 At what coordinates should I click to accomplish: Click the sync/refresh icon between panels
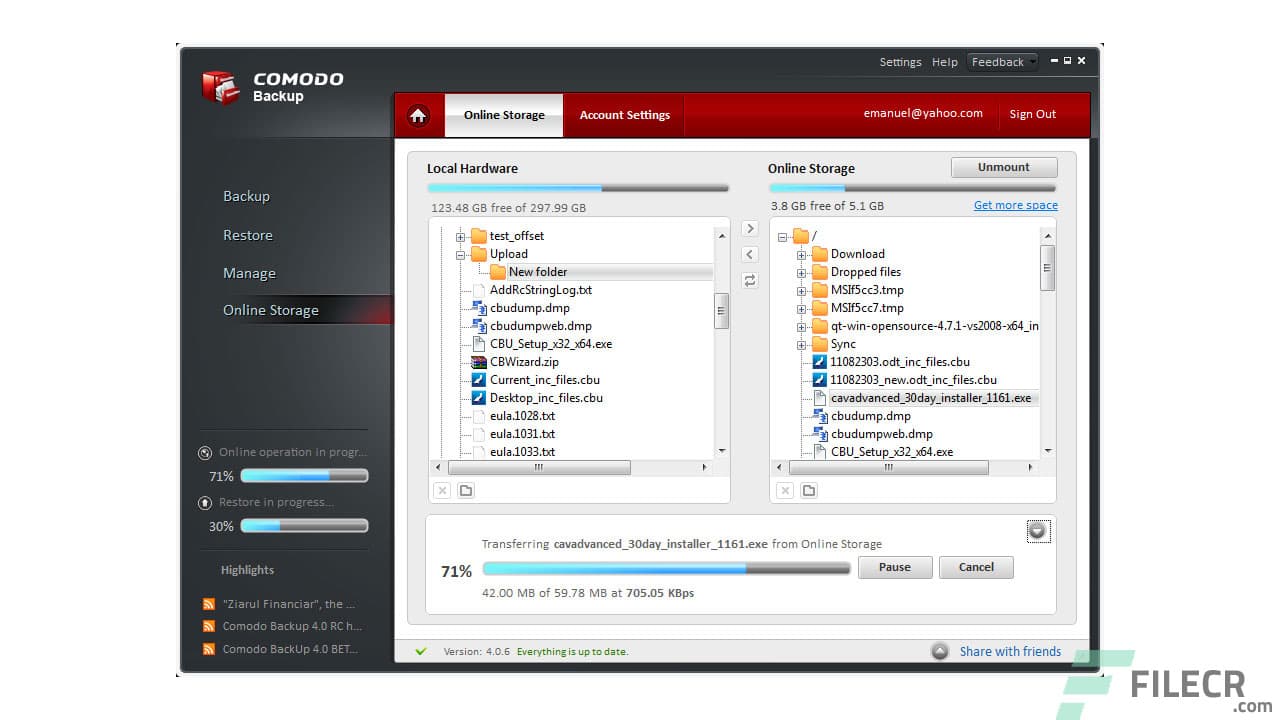750,280
